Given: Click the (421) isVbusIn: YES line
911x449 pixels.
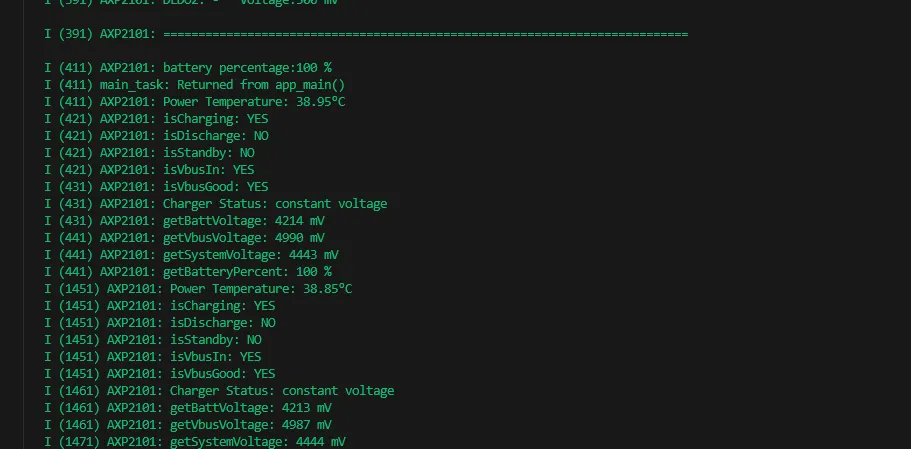Looking at the screenshot, I should [x=150, y=170].
